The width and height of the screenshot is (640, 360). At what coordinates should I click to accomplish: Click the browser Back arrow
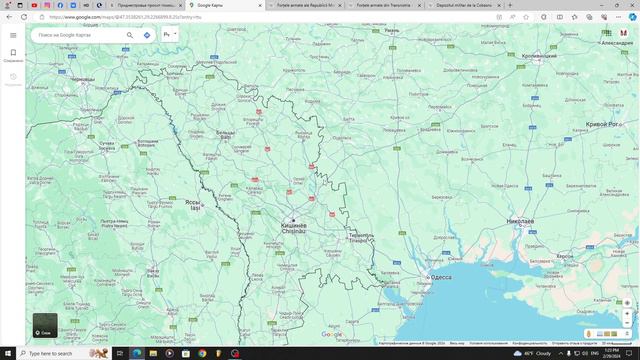pos(9,17)
